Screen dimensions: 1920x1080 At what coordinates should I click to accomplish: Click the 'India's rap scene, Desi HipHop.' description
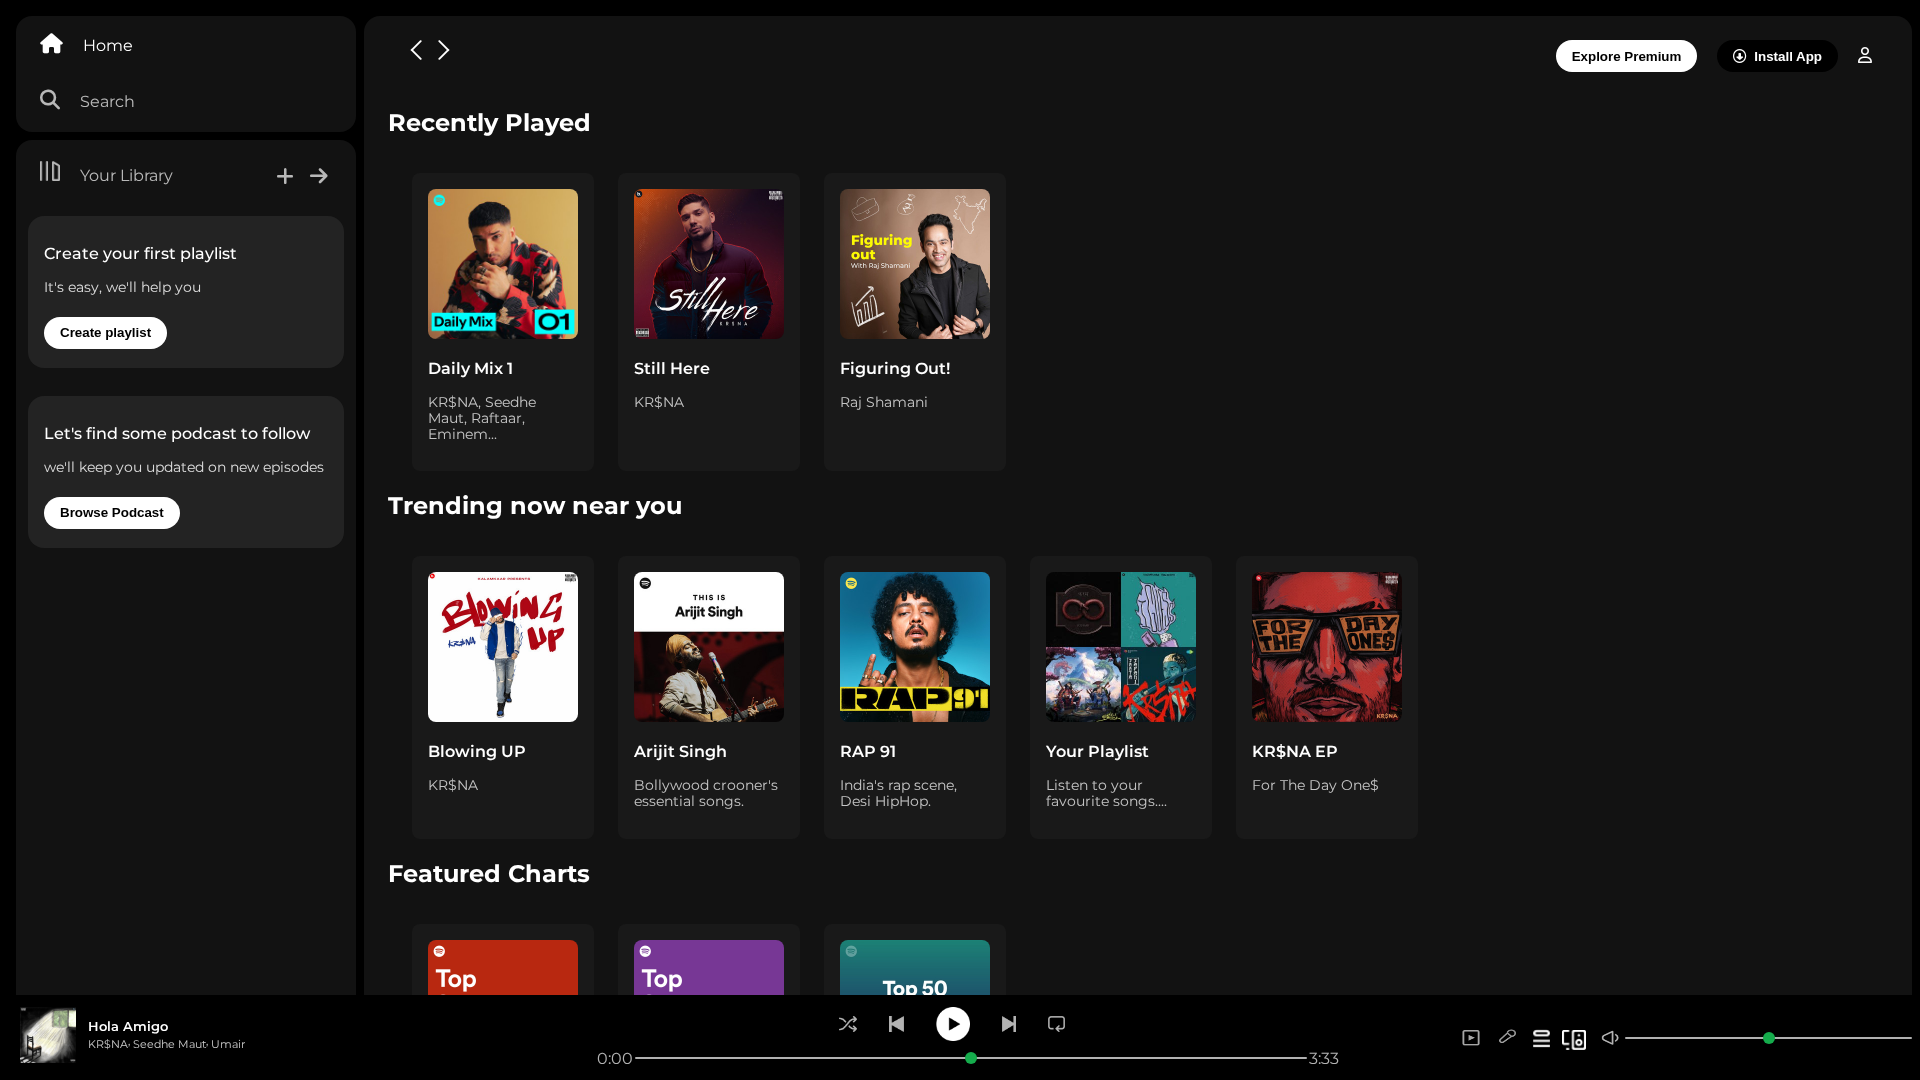pos(898,793)
